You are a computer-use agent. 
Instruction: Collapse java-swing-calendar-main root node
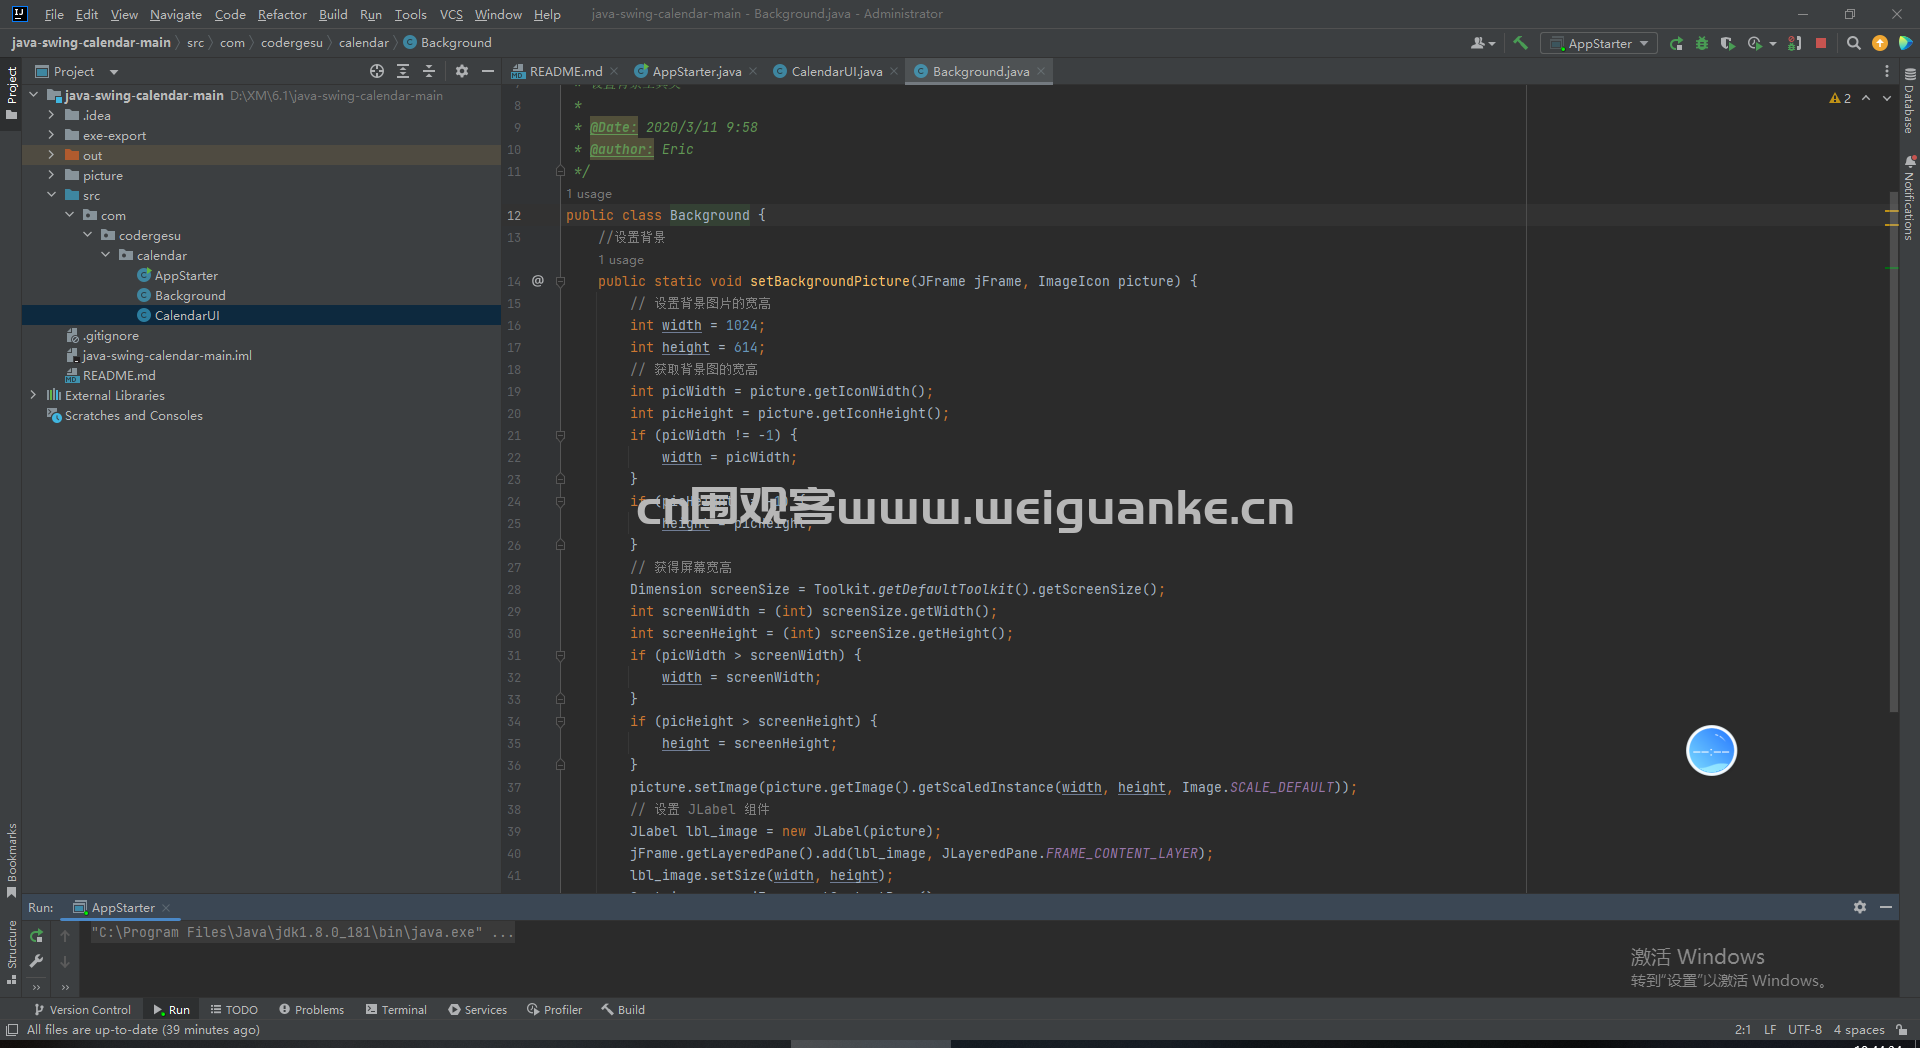coord(34,95)
